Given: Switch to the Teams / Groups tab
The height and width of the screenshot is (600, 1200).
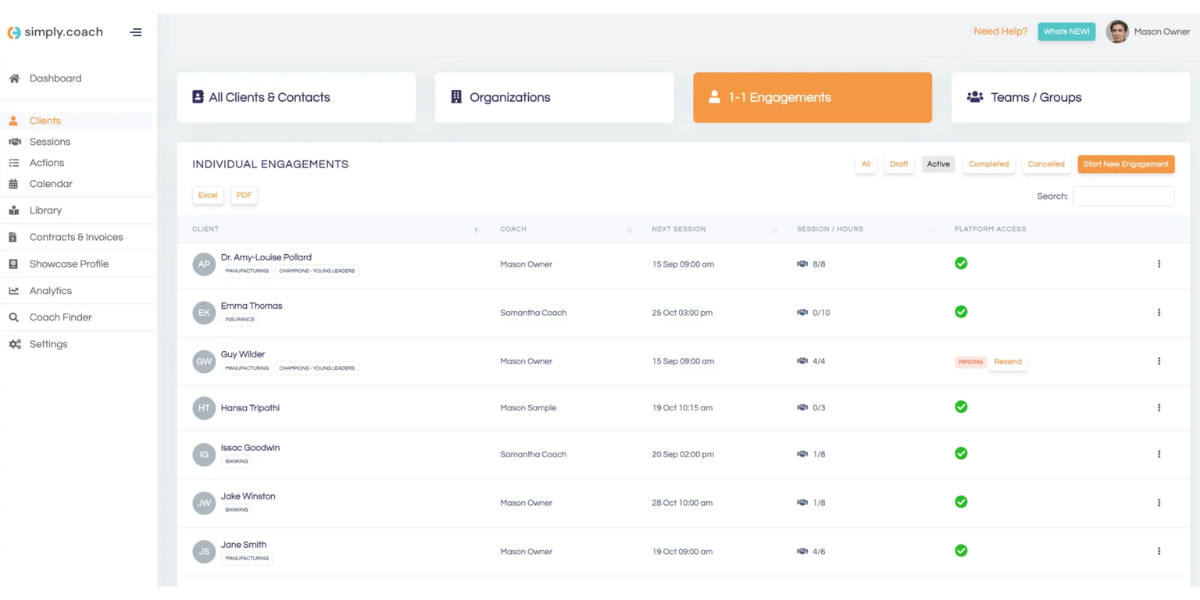Looking at the screenshot, I should coord(1070,97).
